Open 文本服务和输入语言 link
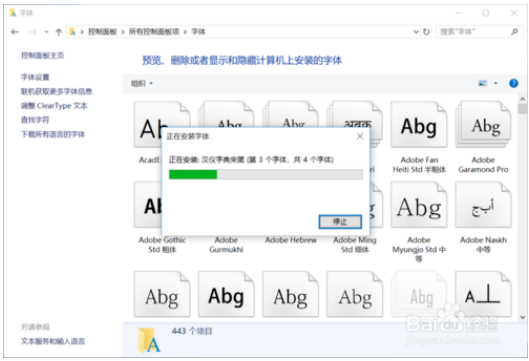The image size is (529, 361). tap(53, 341)
